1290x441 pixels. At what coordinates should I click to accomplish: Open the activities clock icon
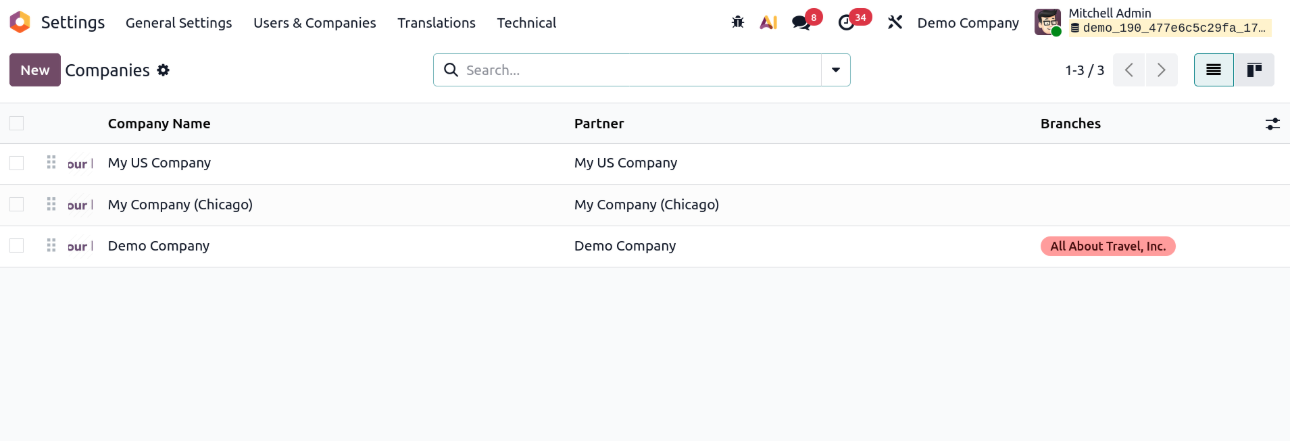[847, 22]
